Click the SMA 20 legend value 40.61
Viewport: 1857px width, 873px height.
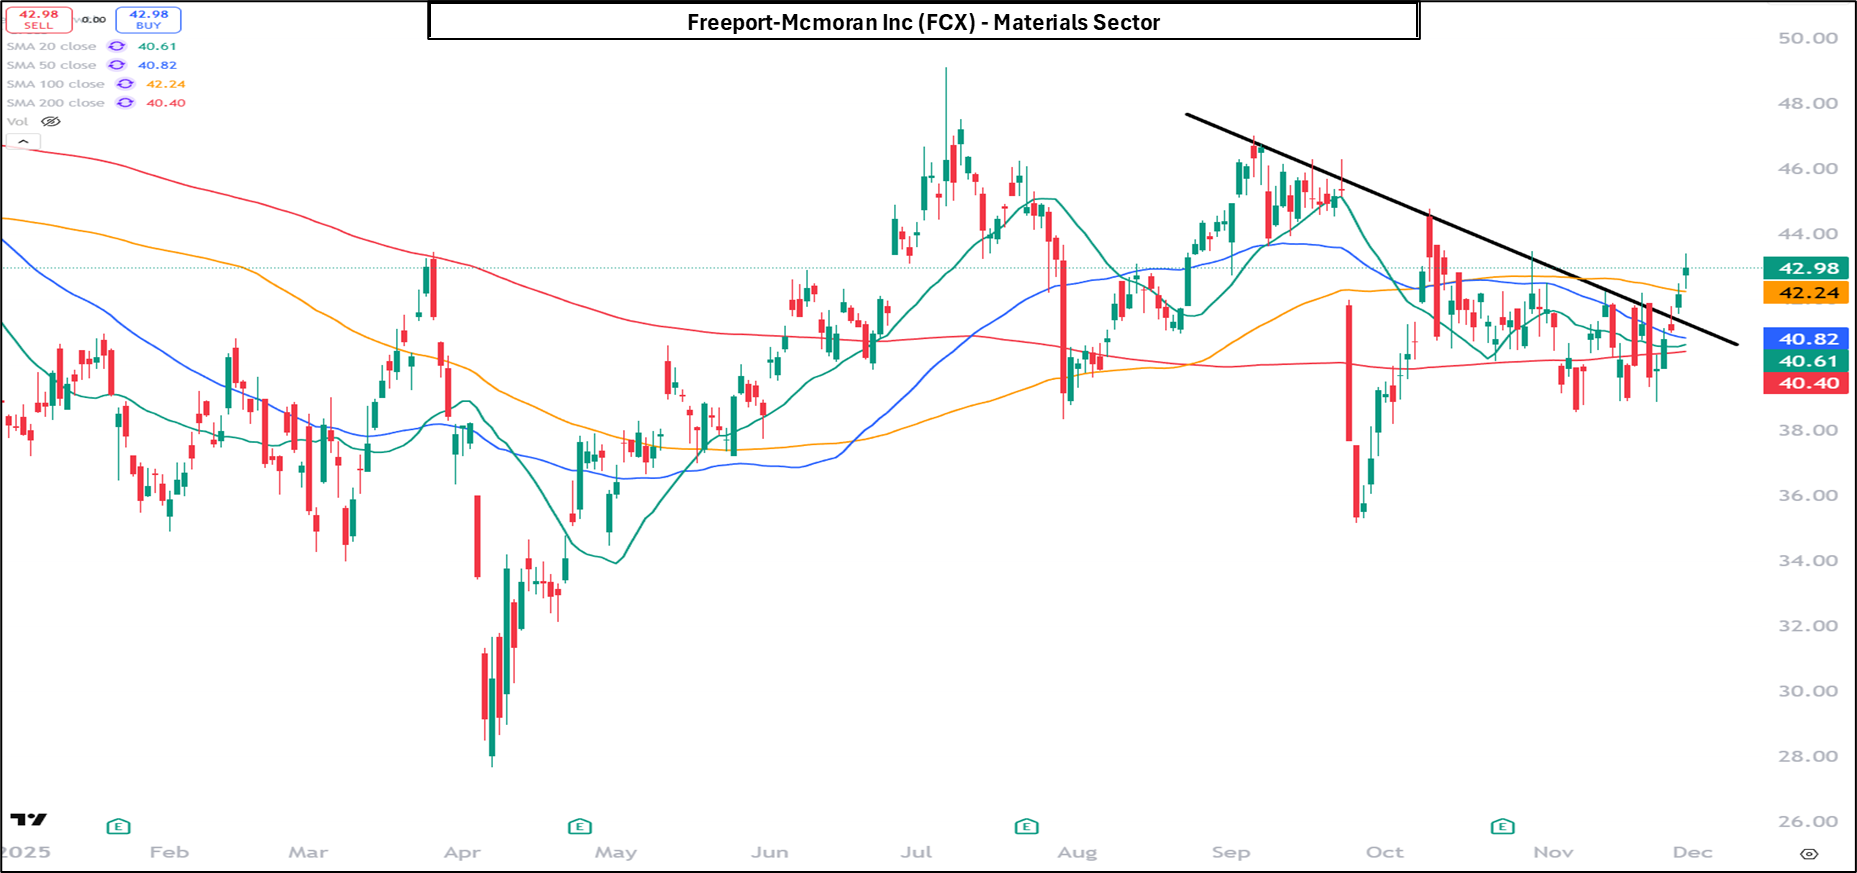(x=157, y=46)
